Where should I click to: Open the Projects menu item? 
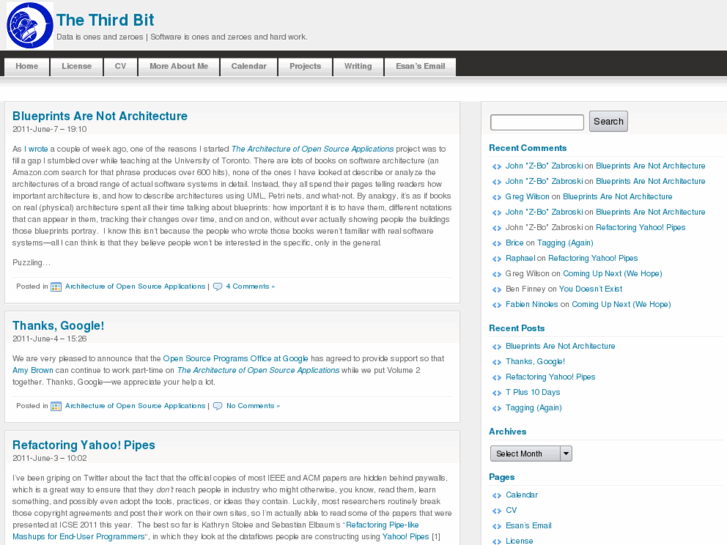coord(305,66)
